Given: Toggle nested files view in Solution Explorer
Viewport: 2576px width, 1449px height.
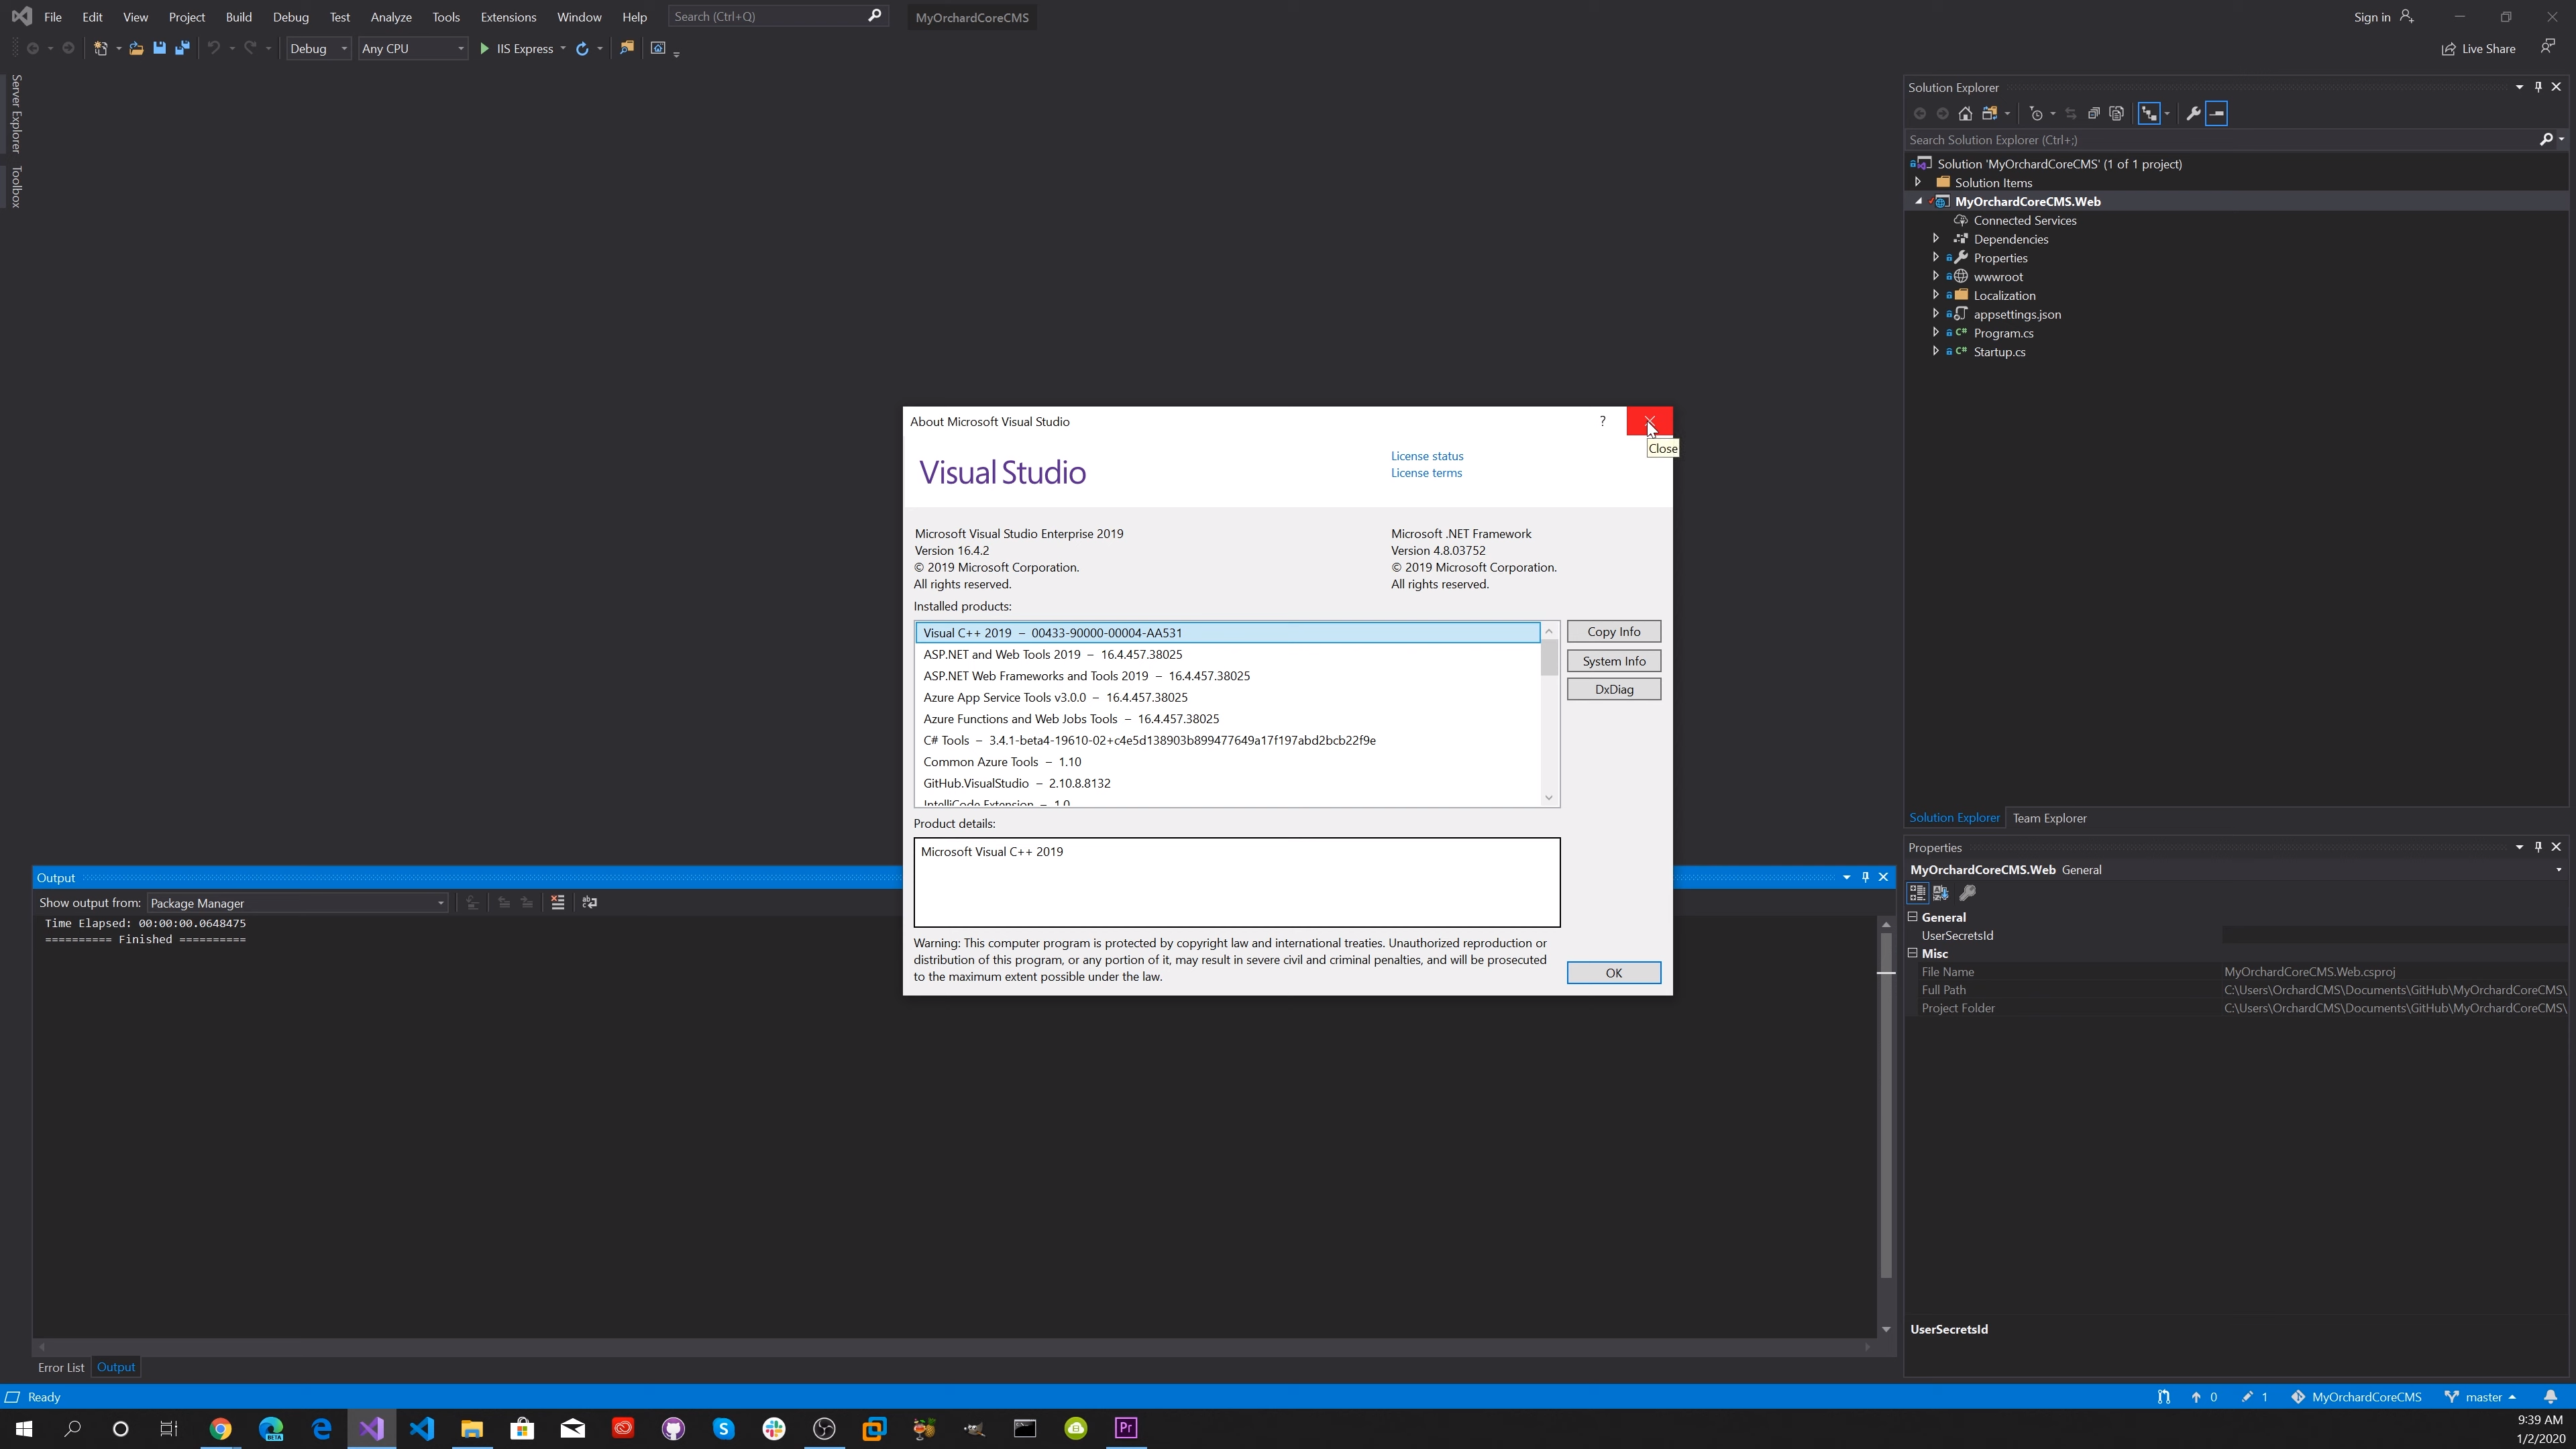Looking at the screenshot, I should point(2149,114).
